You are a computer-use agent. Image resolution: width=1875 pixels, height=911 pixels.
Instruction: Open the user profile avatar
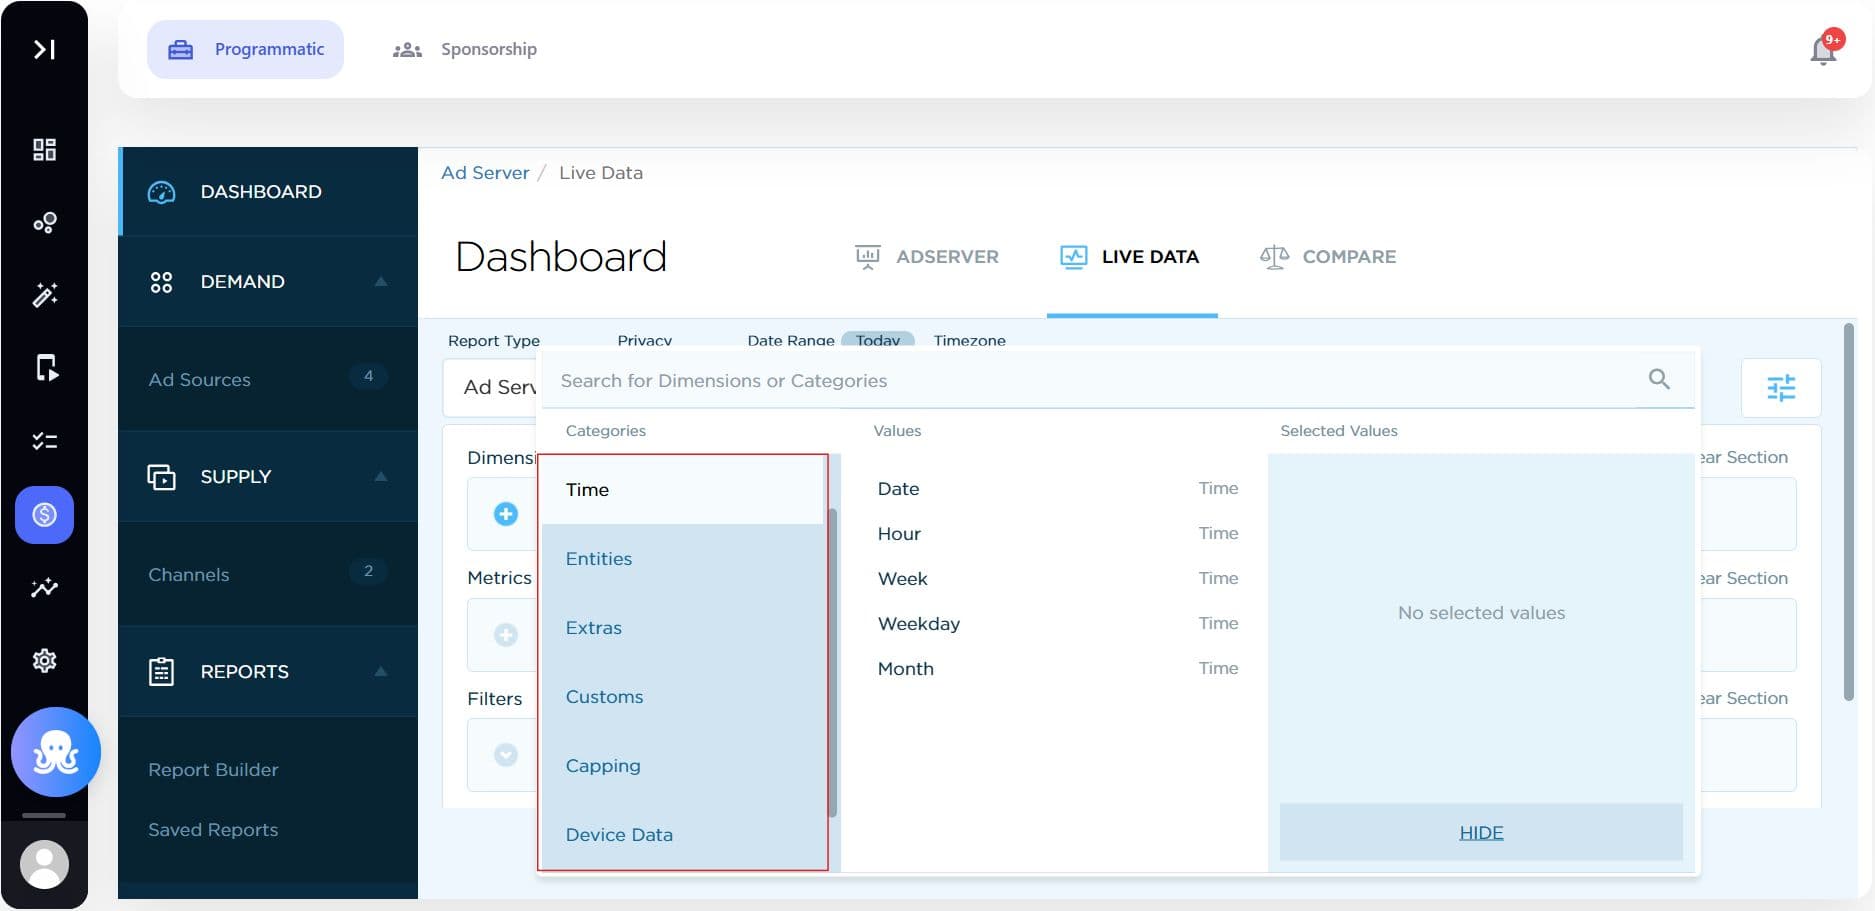coord(44,864)
